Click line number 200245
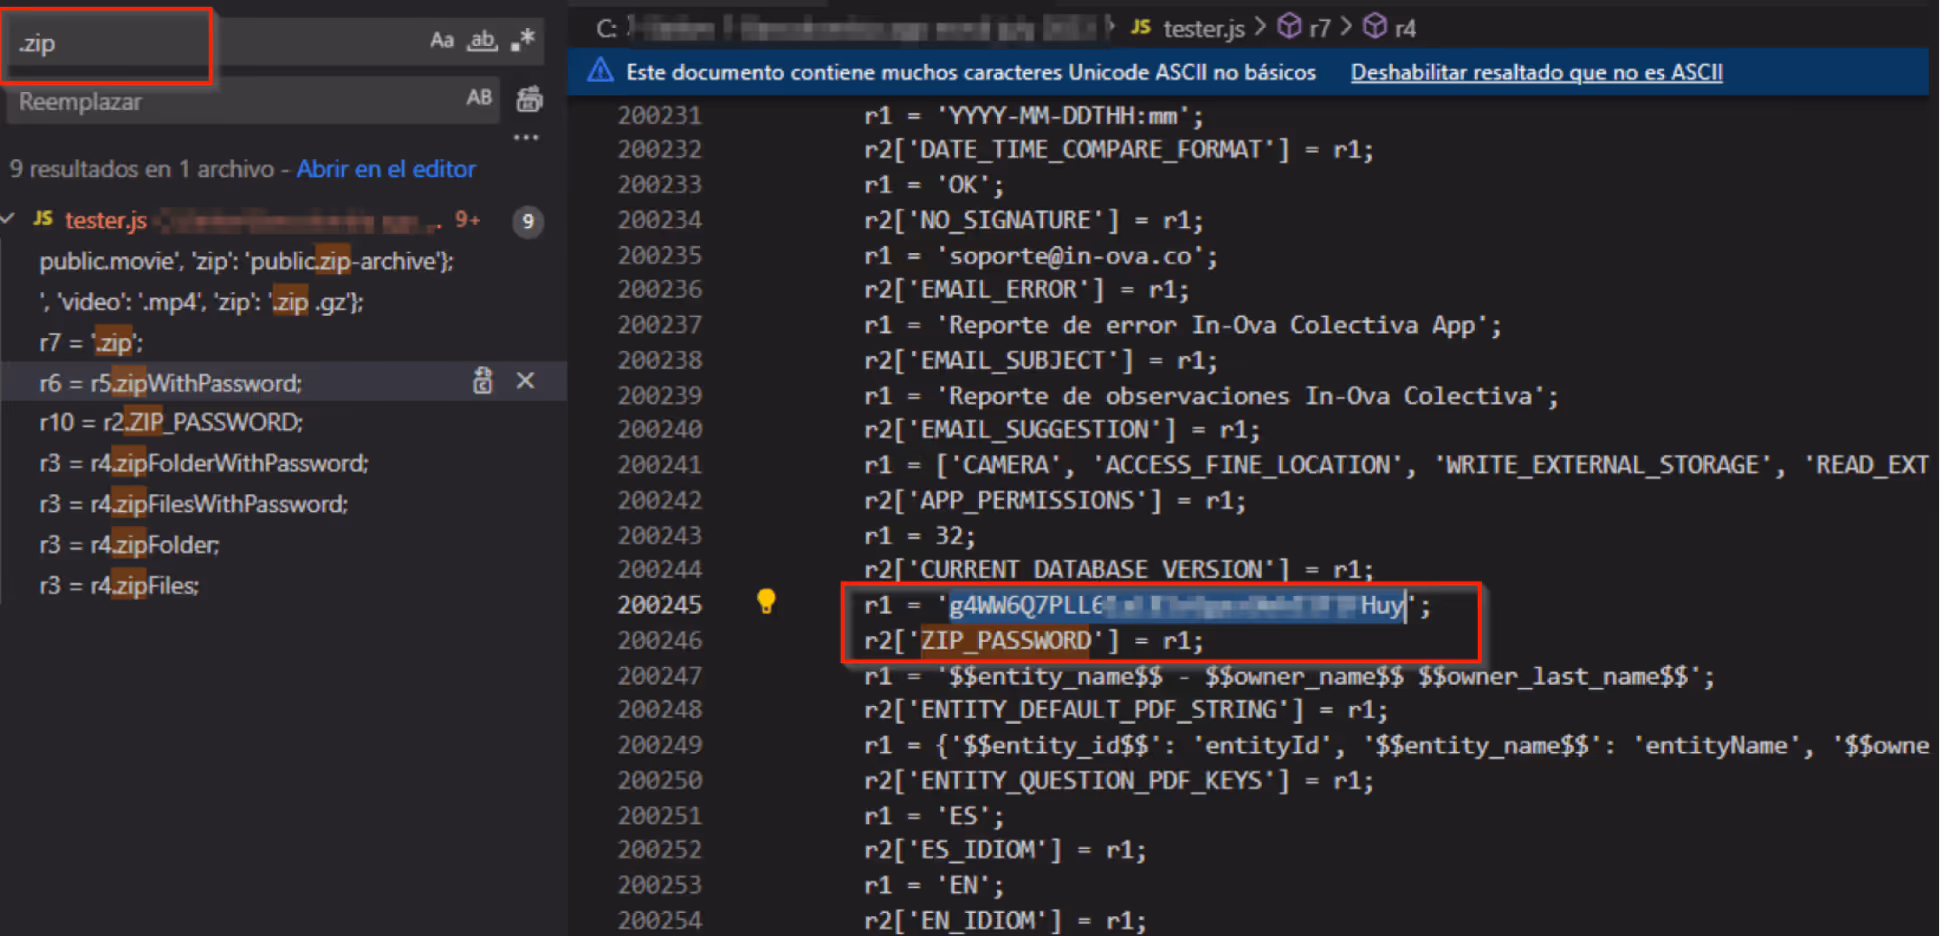 point(659,605)
